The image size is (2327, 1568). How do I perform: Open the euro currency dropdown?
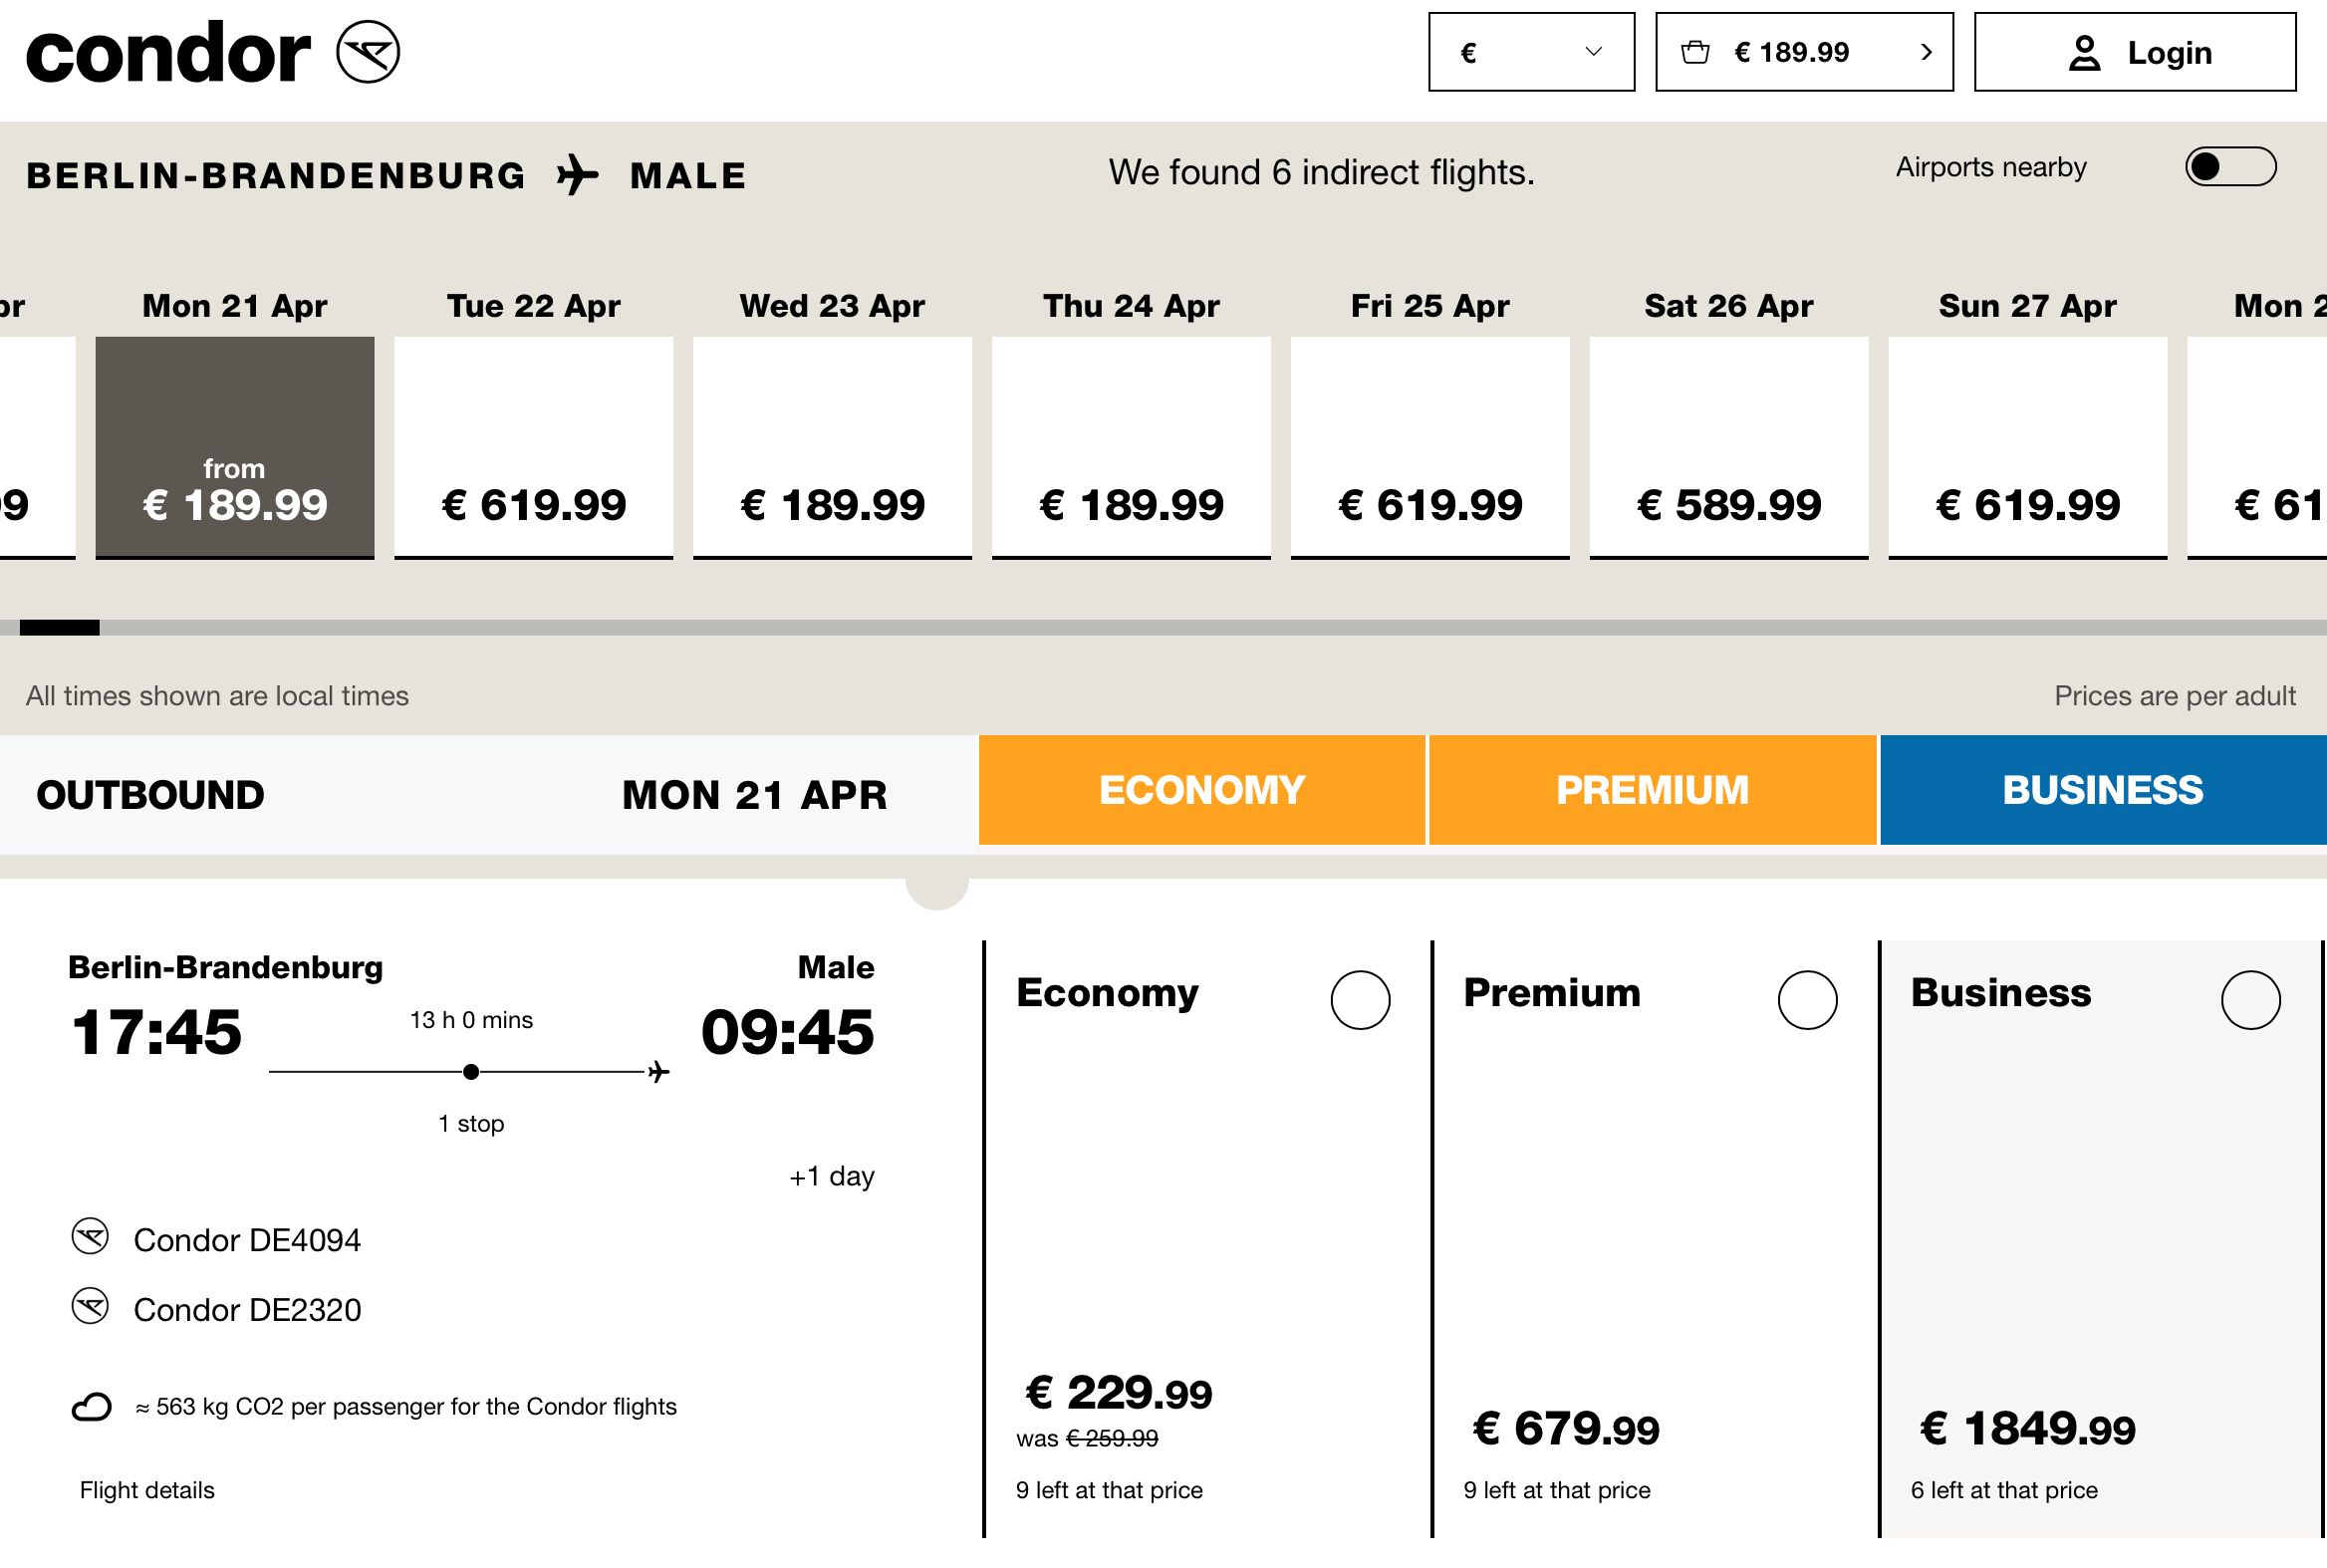click(x=1531, y=52)
